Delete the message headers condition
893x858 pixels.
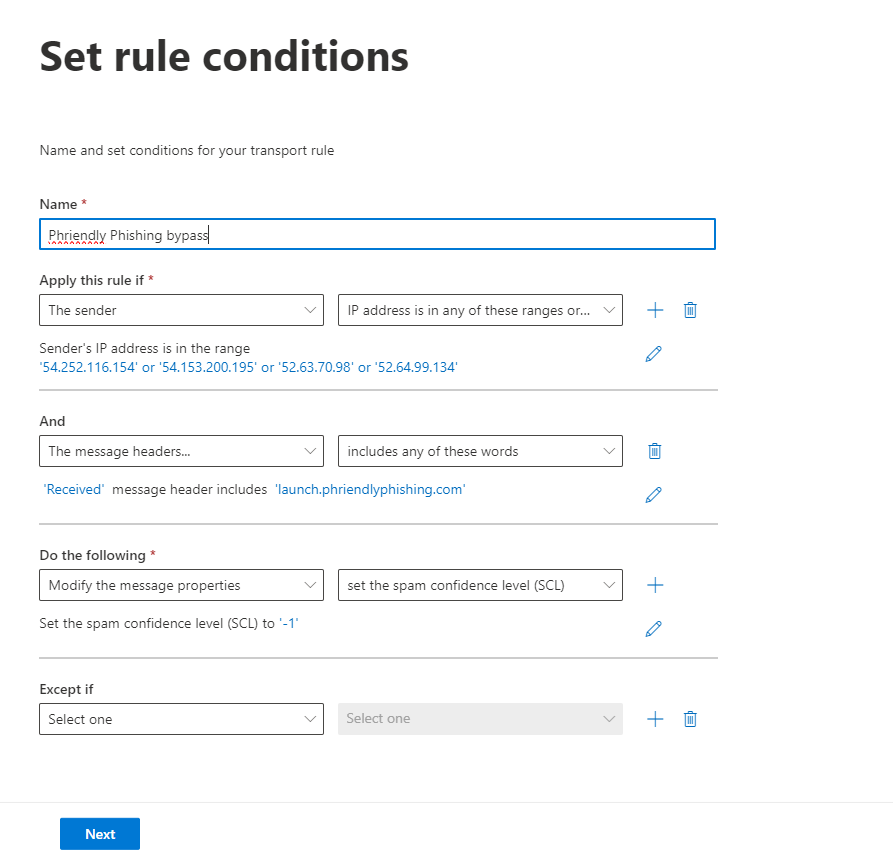[654, 451]
